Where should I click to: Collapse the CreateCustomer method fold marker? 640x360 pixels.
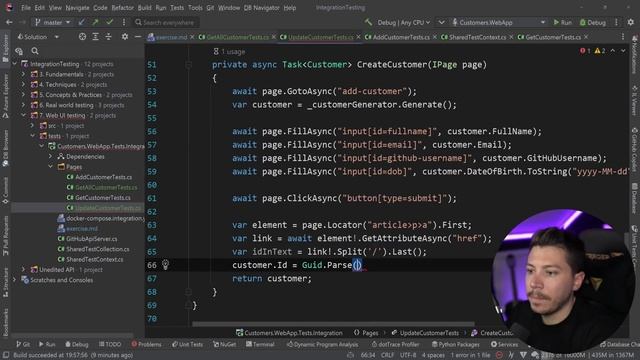[x=188, y=64]
